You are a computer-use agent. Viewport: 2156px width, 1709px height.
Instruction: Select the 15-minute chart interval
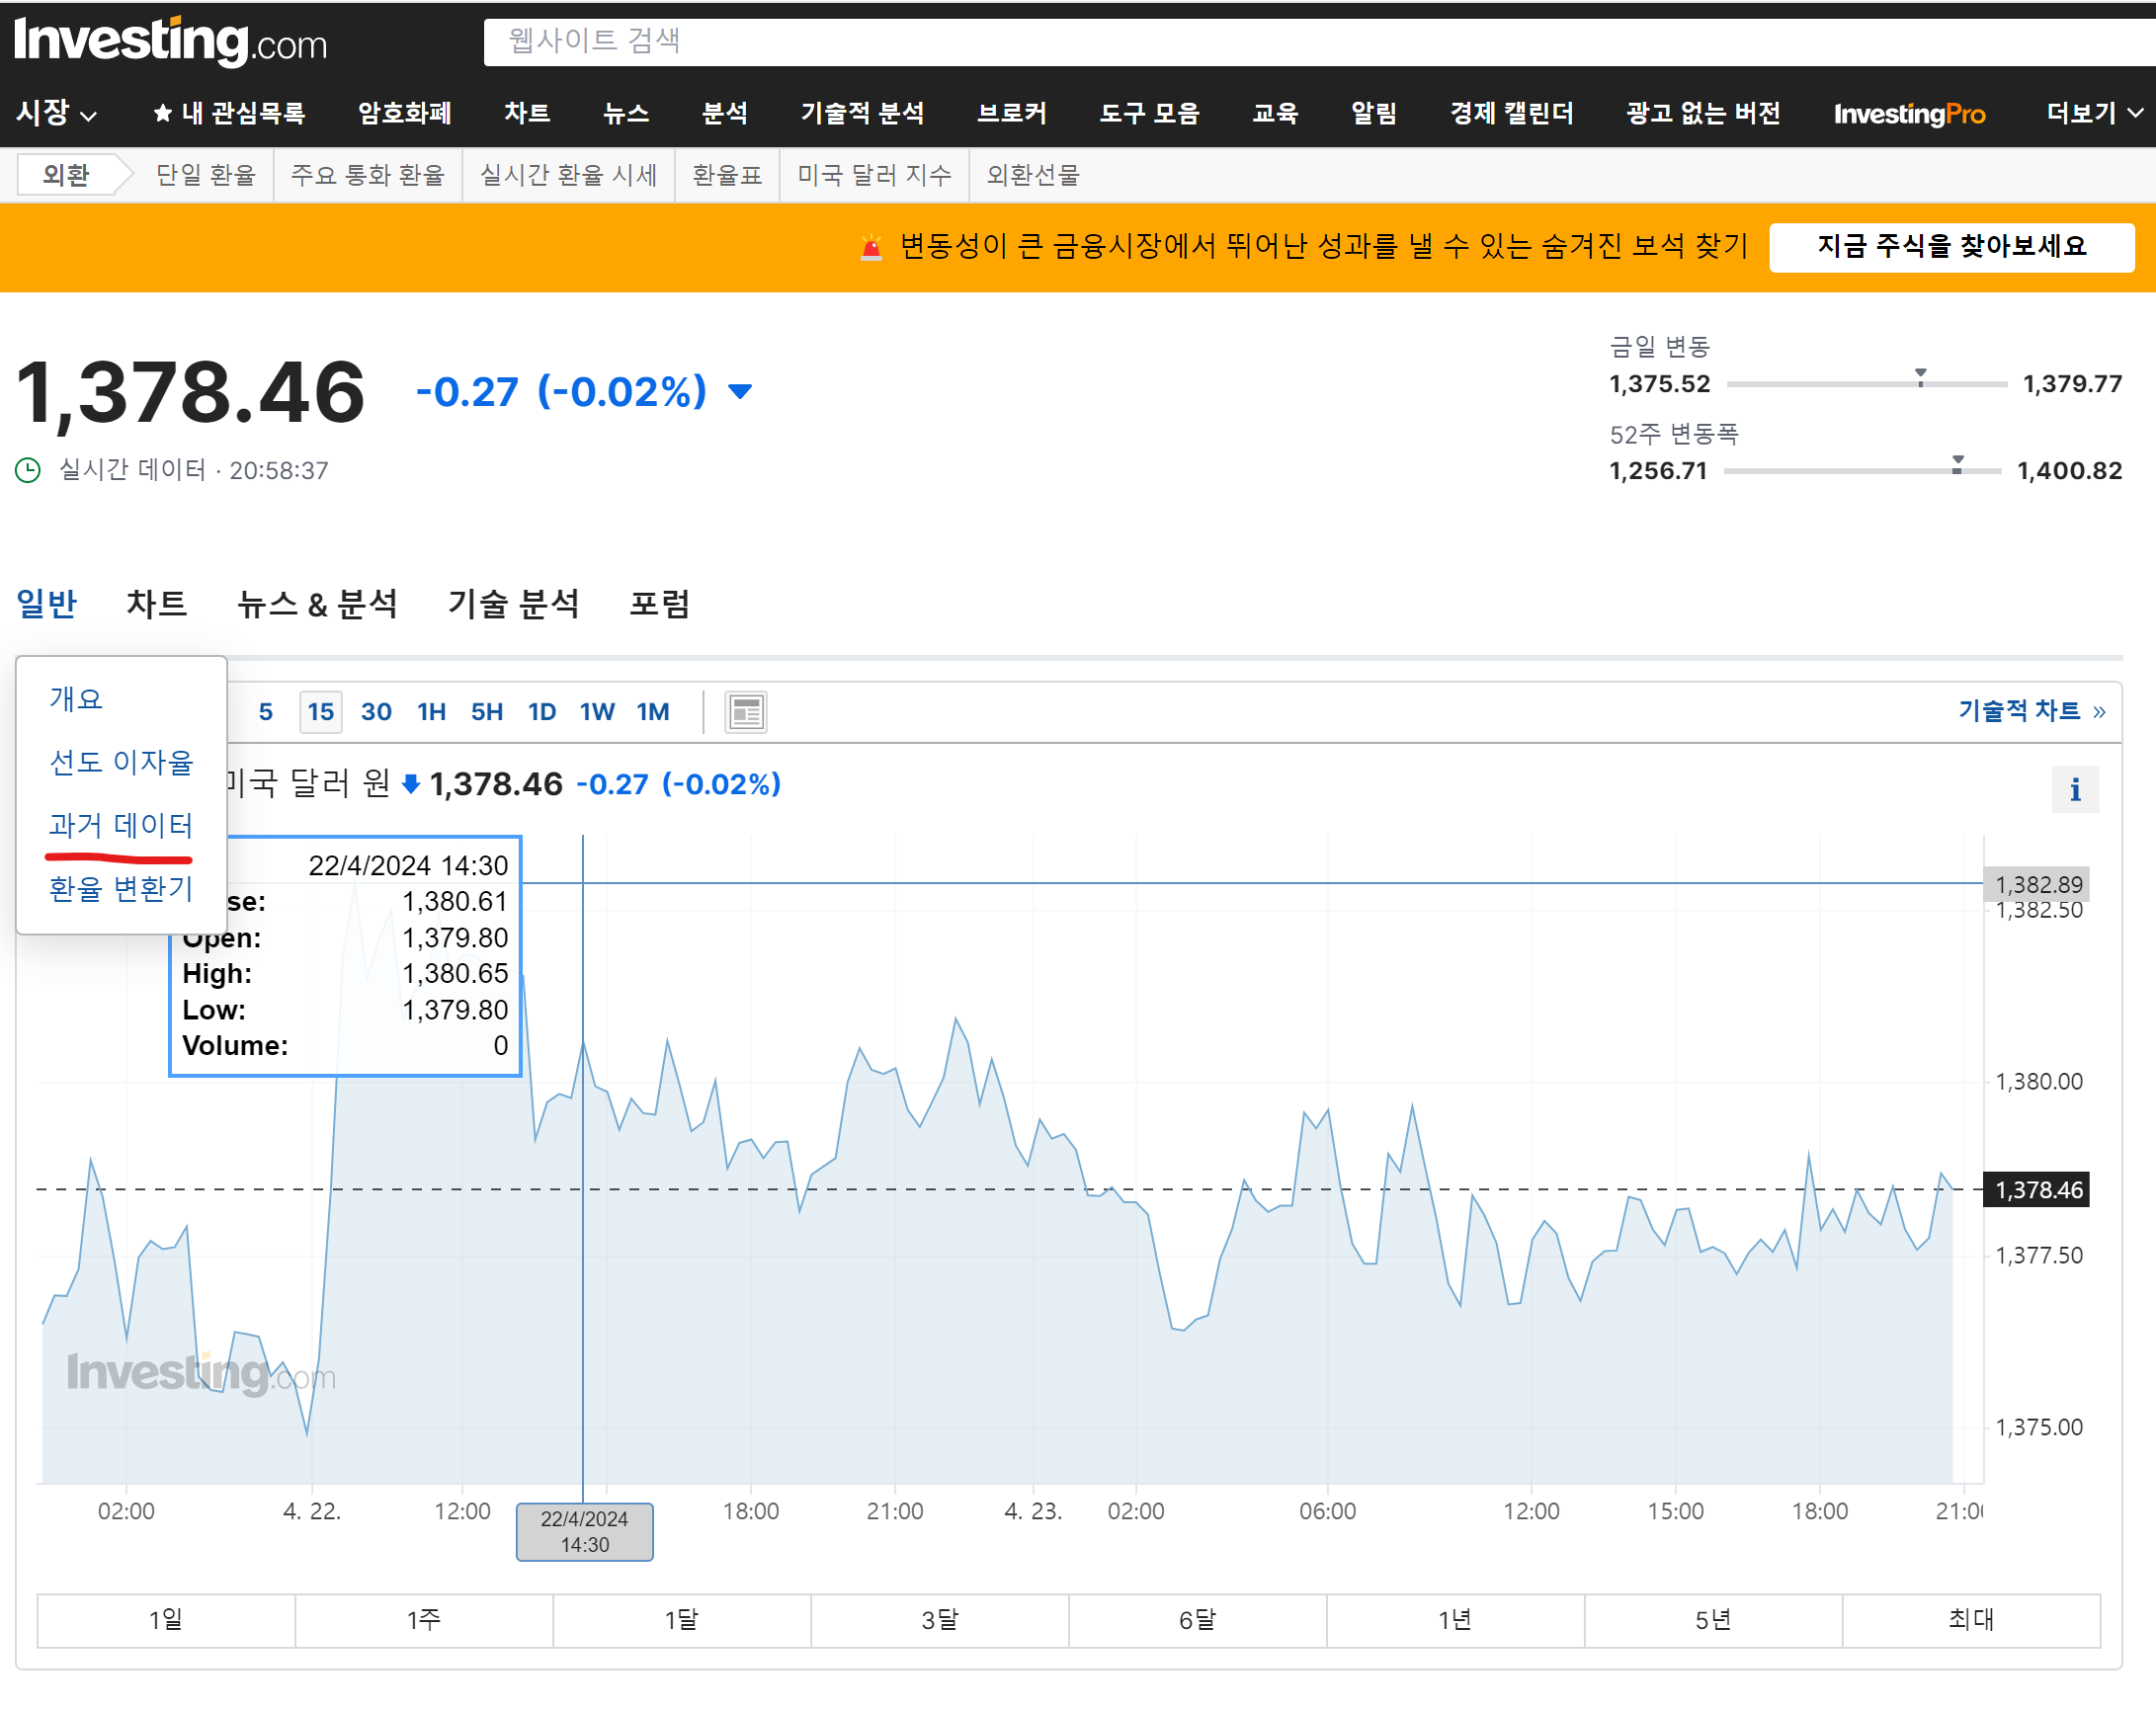click(x=320, y=712)
